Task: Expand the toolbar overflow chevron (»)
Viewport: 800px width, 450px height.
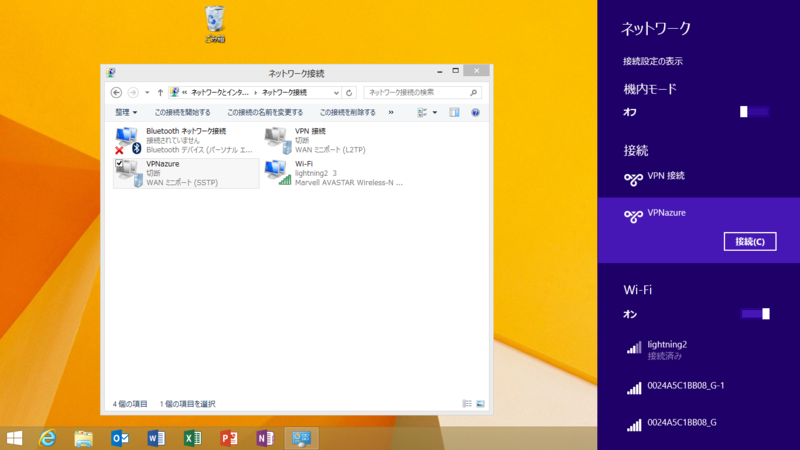Action: pyautogui.click(x=391, y=112)
